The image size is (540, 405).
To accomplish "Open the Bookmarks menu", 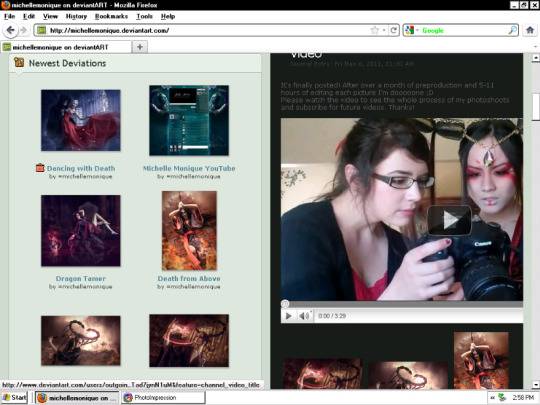I will coord(111,16).
